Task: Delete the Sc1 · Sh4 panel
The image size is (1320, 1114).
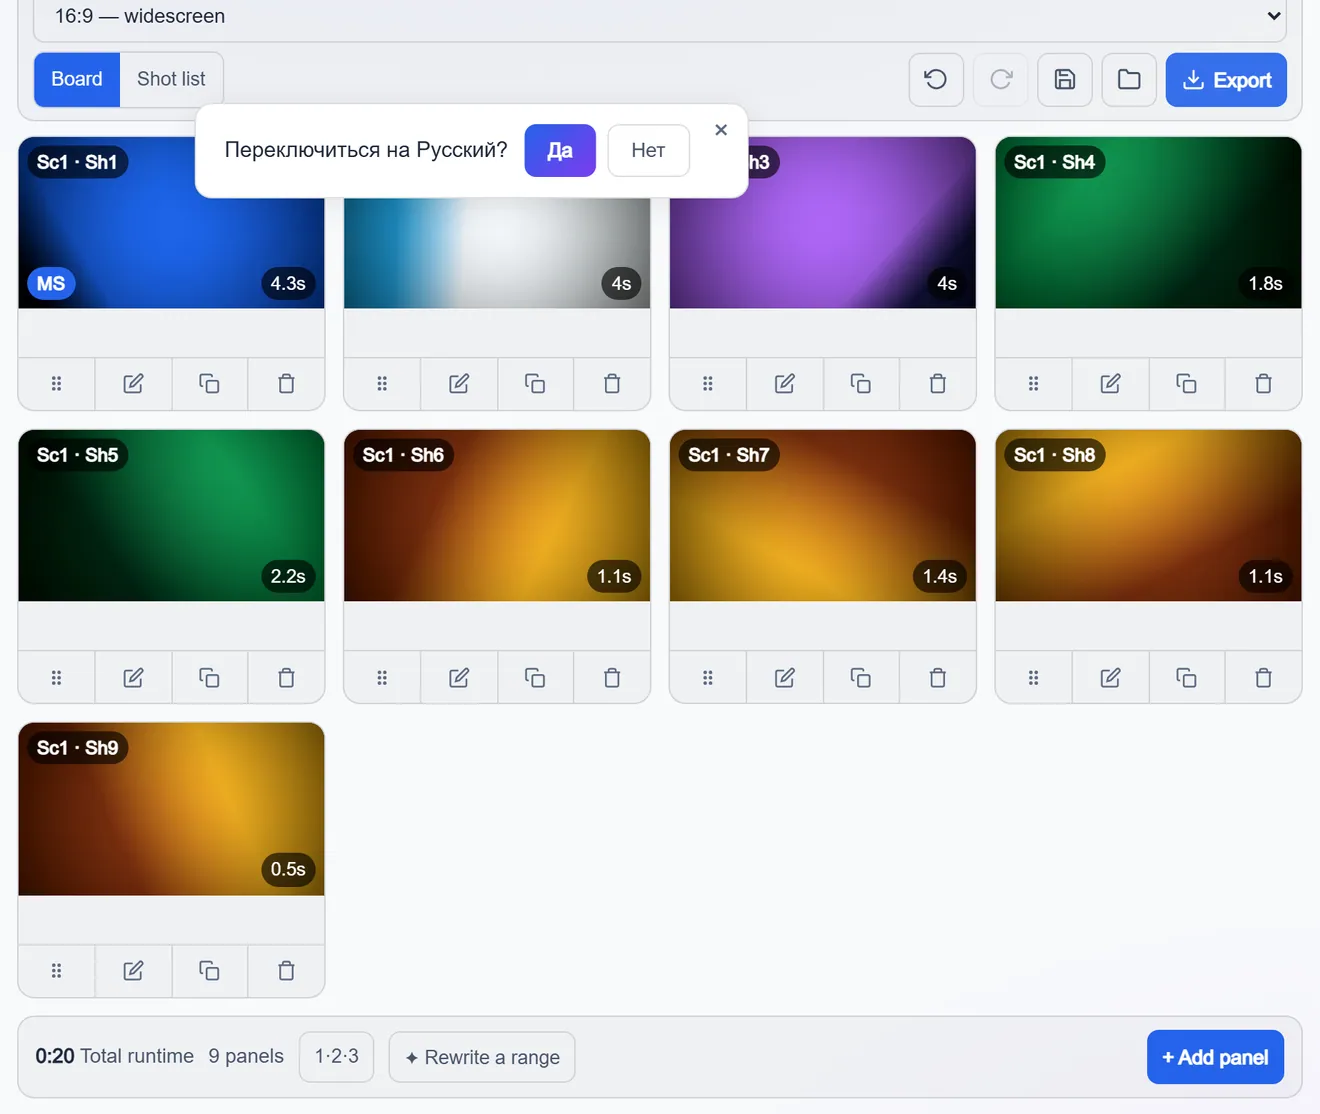Action: tap(1263, 384)
